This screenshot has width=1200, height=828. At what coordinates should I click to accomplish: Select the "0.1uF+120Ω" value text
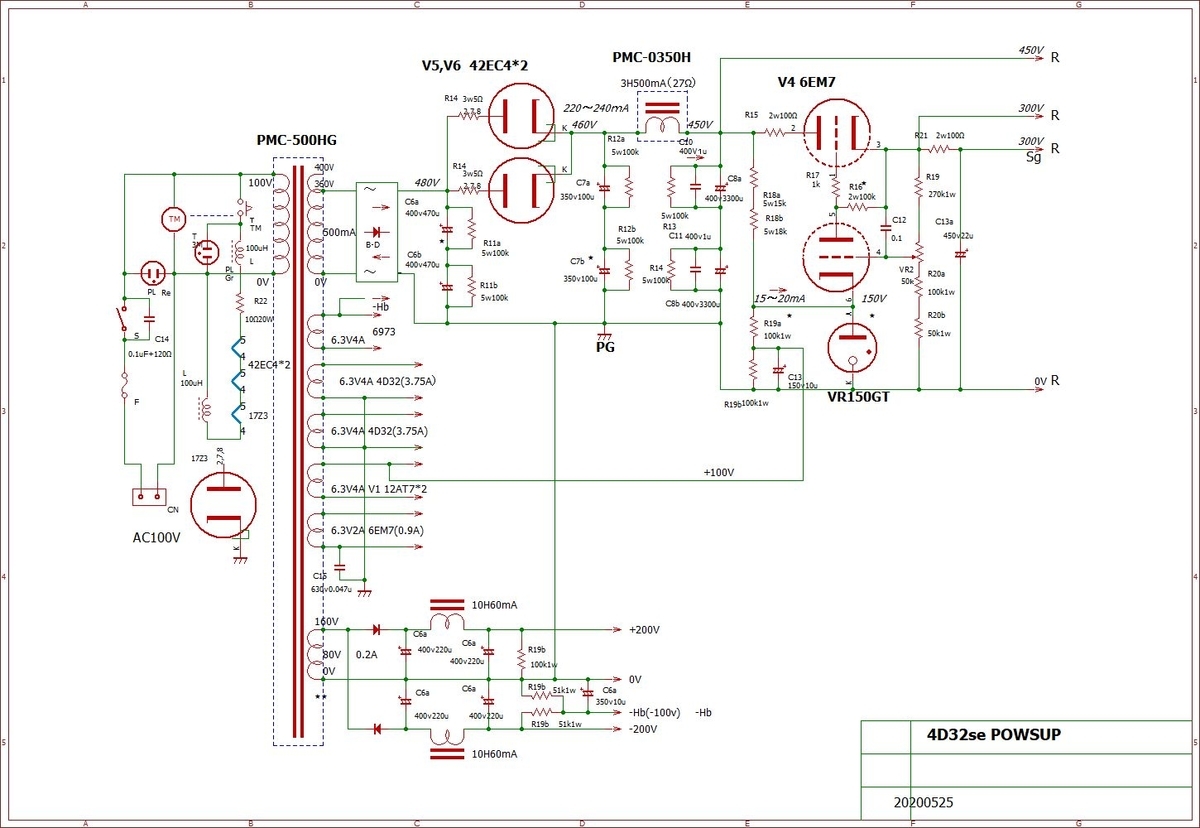[150, 354]
